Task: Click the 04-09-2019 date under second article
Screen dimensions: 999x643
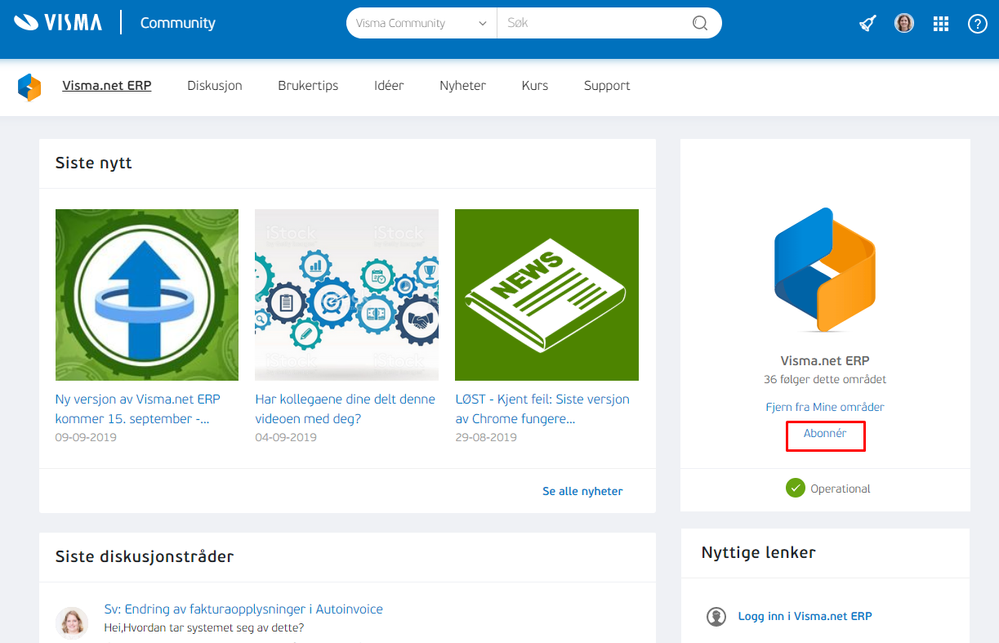Action: [285, 437]
